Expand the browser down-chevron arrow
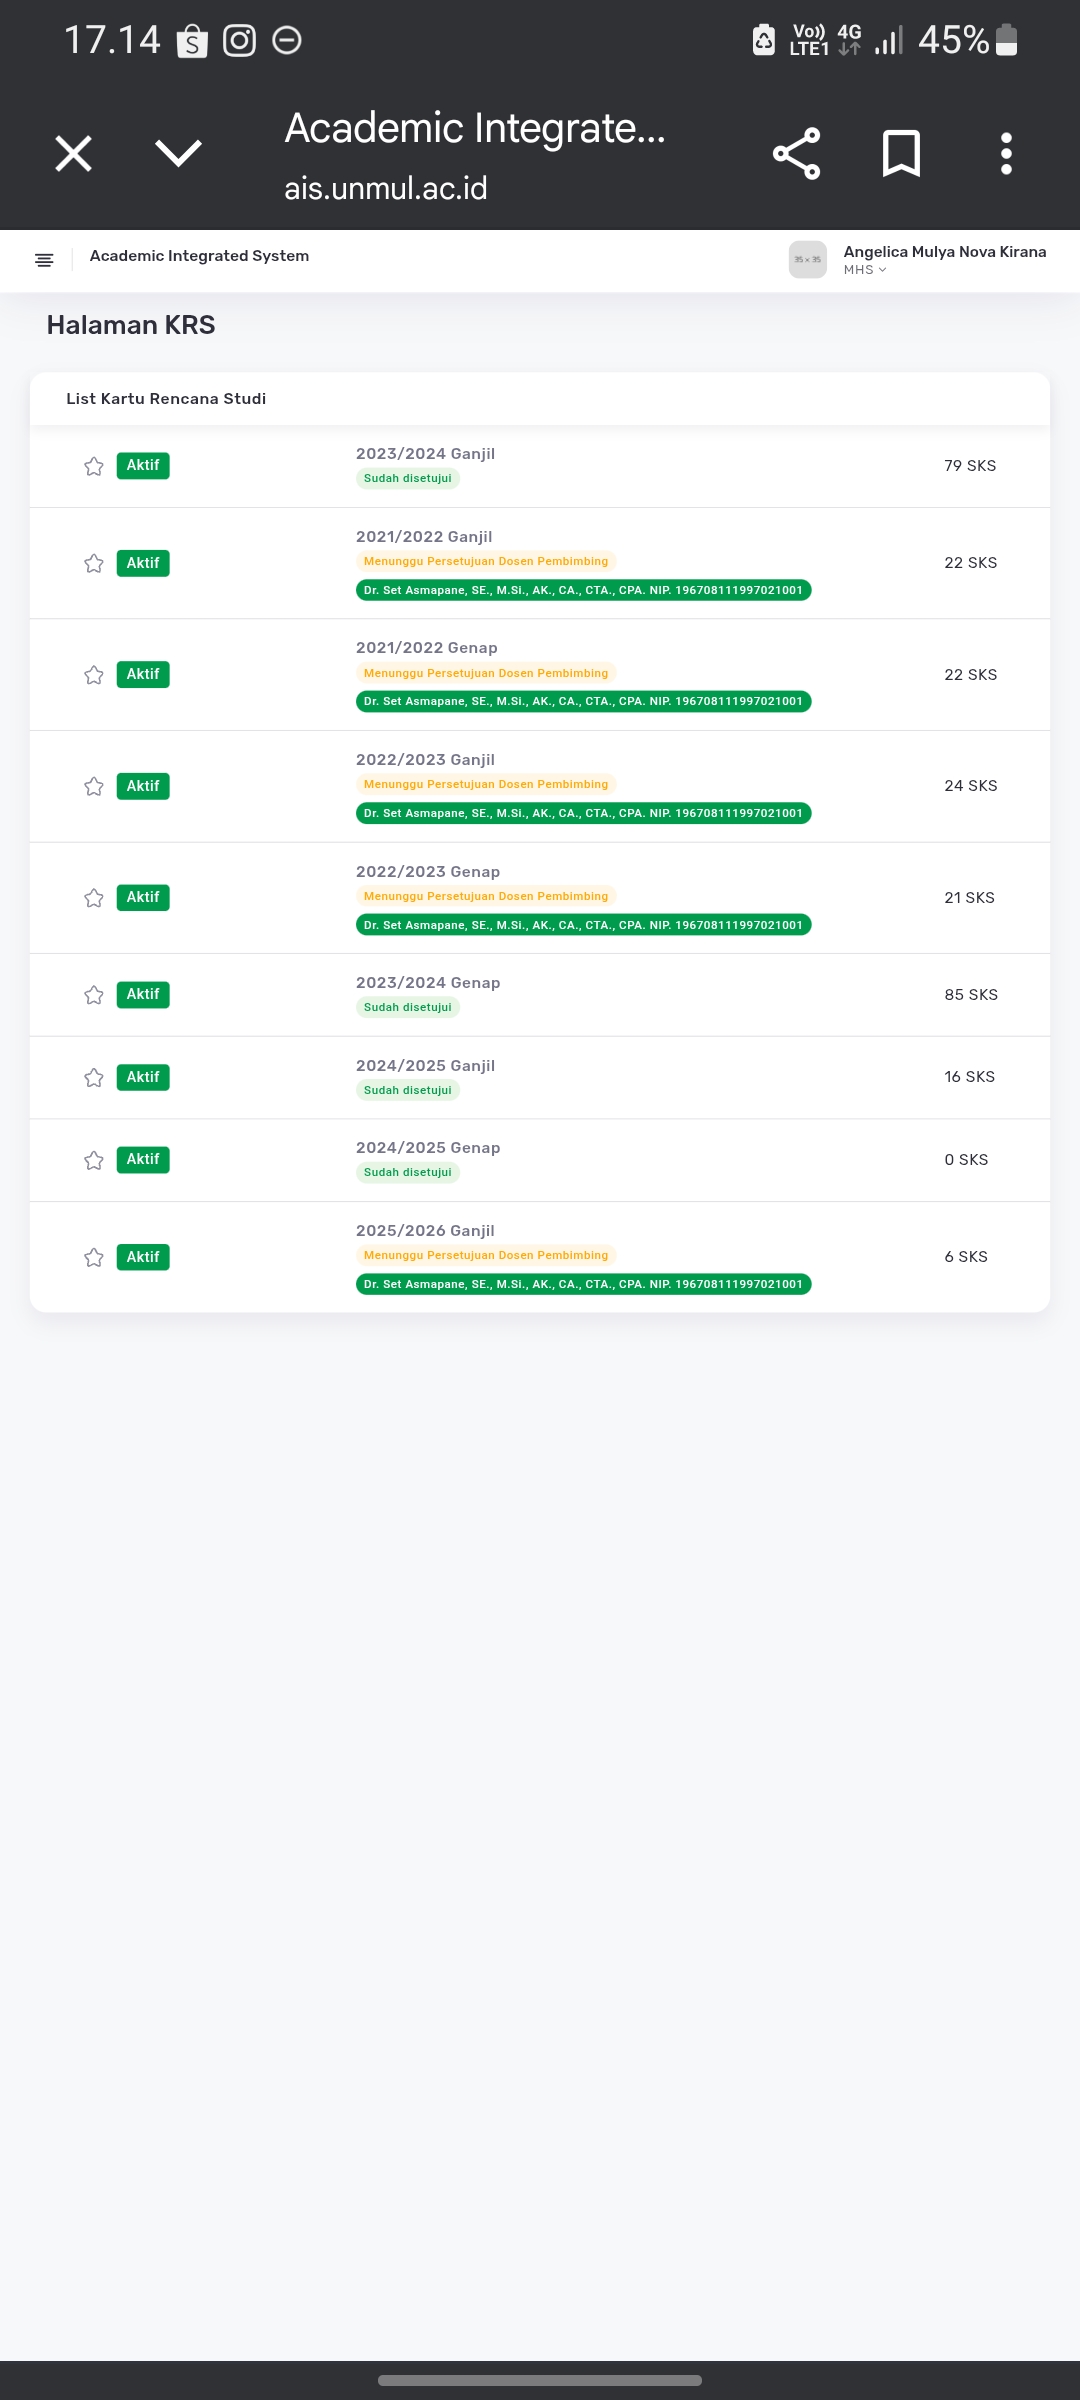The height and width of the screenshot is (2400, 1080). 179,154
